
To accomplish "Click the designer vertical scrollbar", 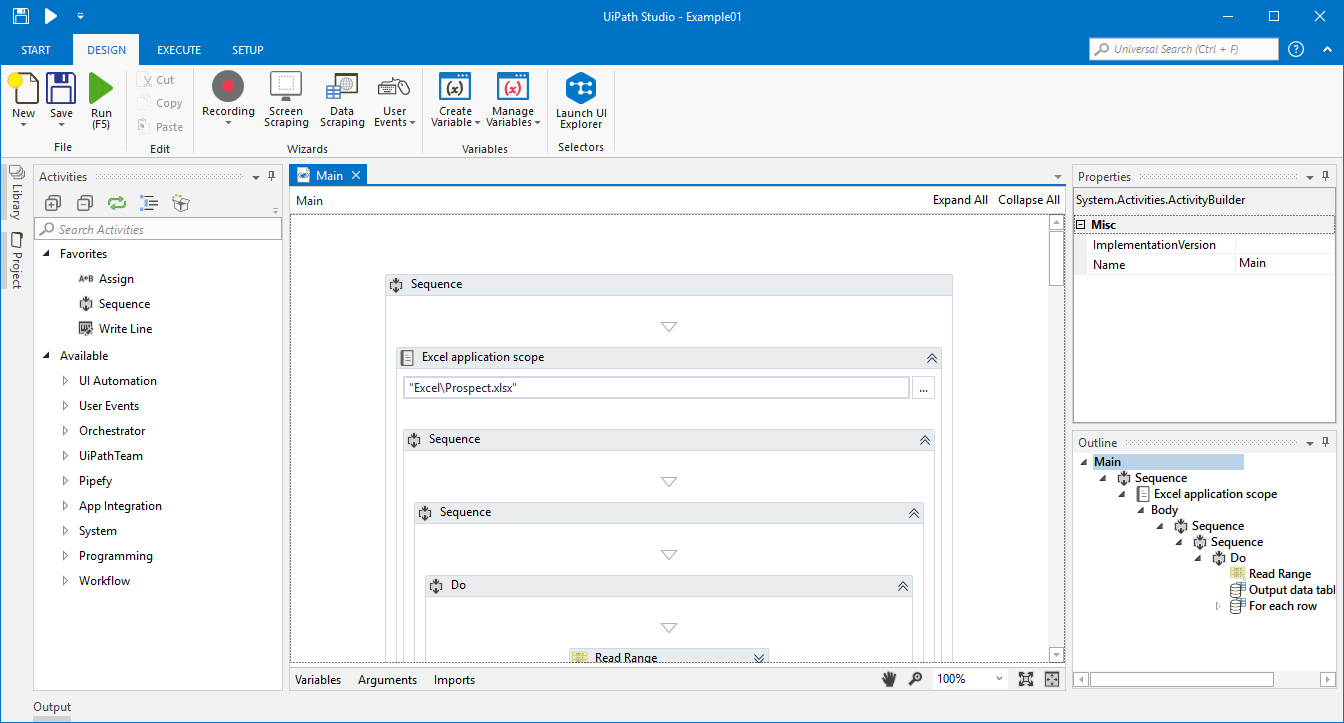I will click(1056, 440).
